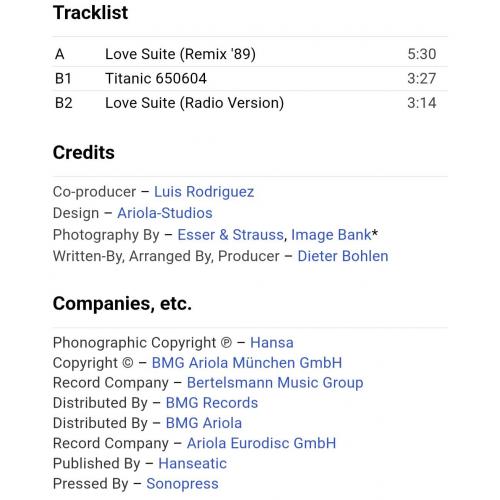Select track A Love Suite (Remix '89)
This screenshot has height=500, width=500.
click(250, 54)
